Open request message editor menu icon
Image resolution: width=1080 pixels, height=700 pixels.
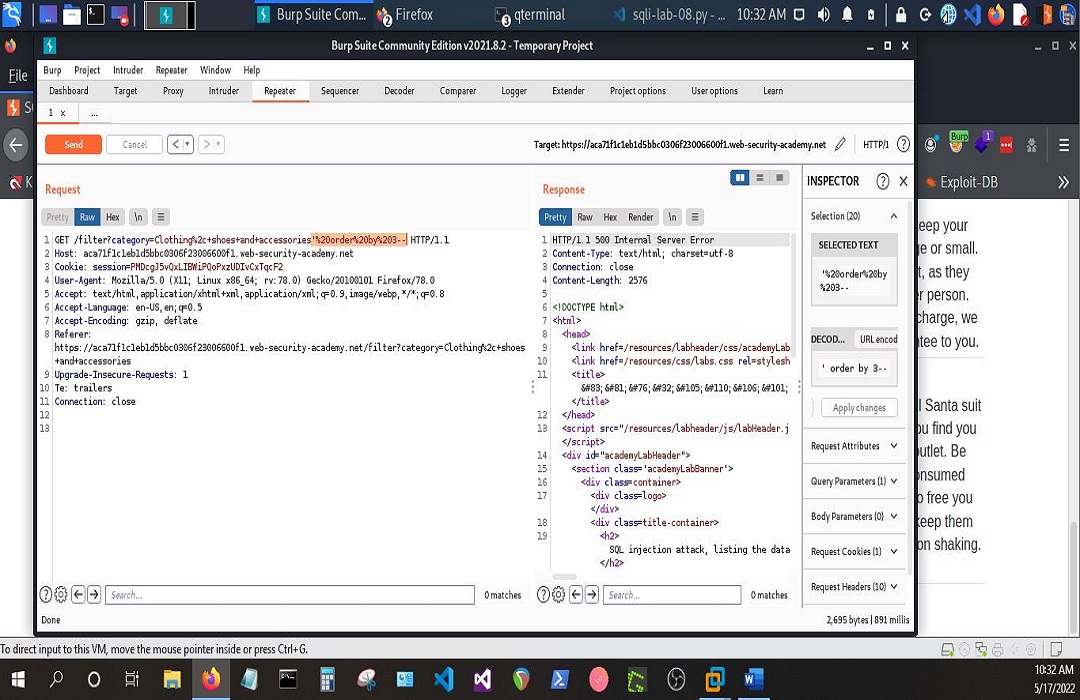pyautogui.click(x=160, y=217)
